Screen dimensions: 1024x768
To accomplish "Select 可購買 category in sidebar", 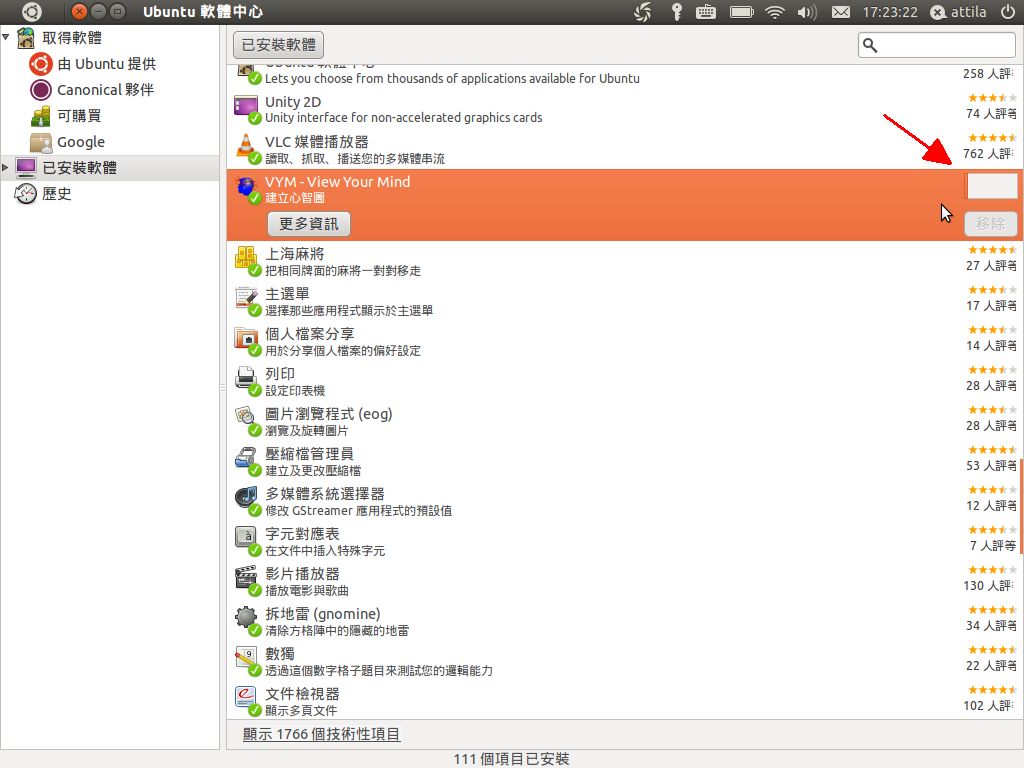I will click(79, 116).
